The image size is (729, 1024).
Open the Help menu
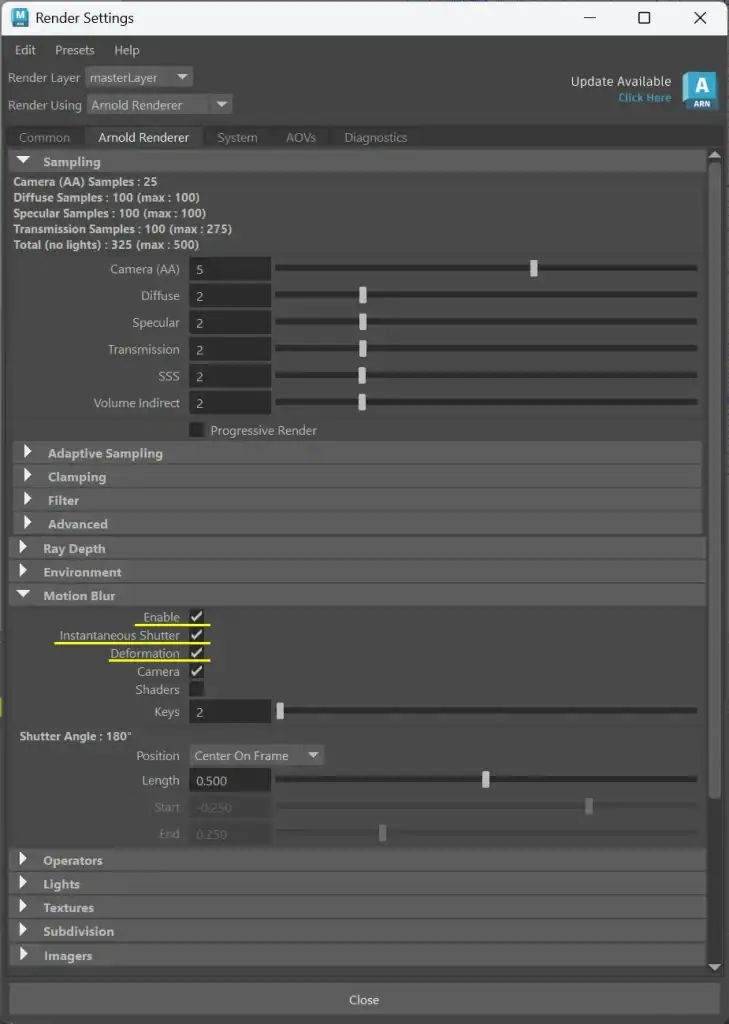tap(127, 50)
